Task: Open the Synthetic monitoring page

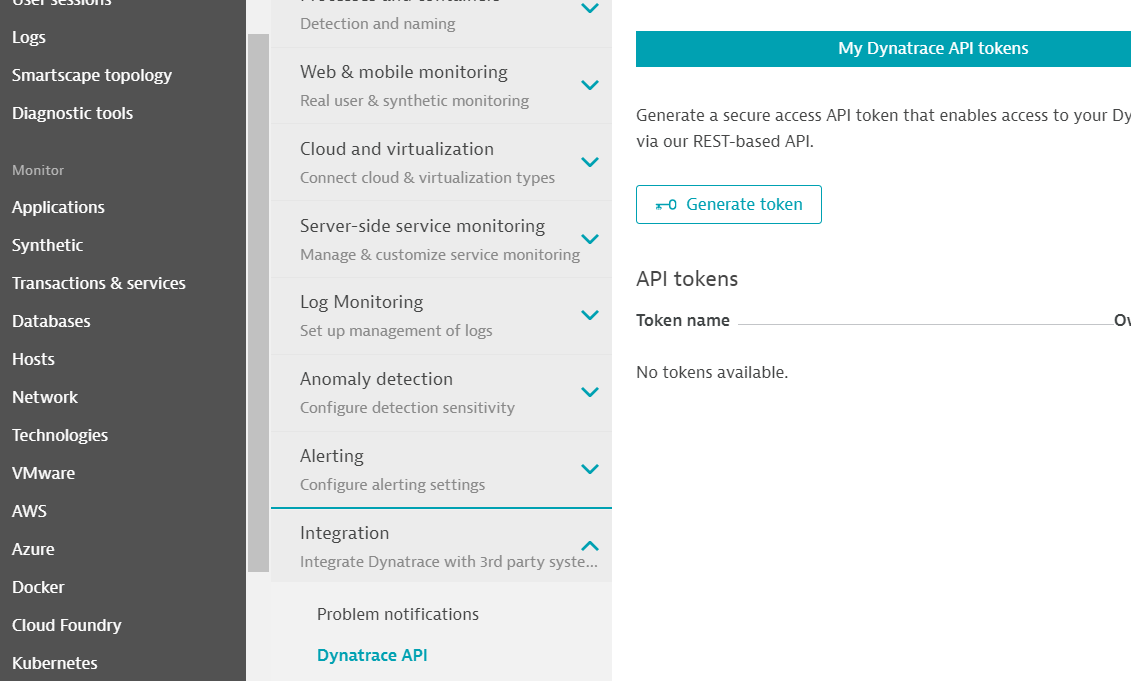Action: coord(47,245)
